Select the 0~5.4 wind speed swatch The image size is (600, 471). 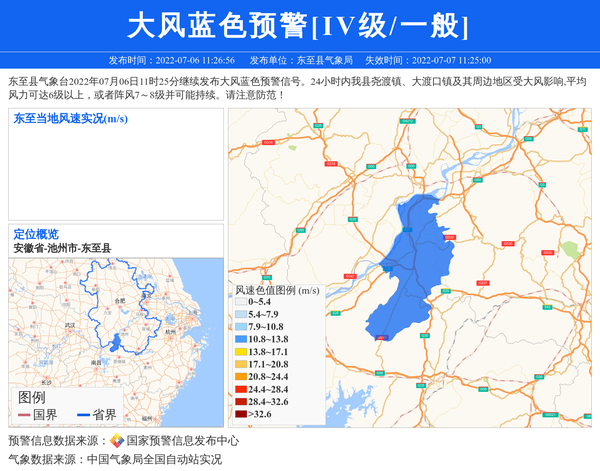click(x=240, y=301)
